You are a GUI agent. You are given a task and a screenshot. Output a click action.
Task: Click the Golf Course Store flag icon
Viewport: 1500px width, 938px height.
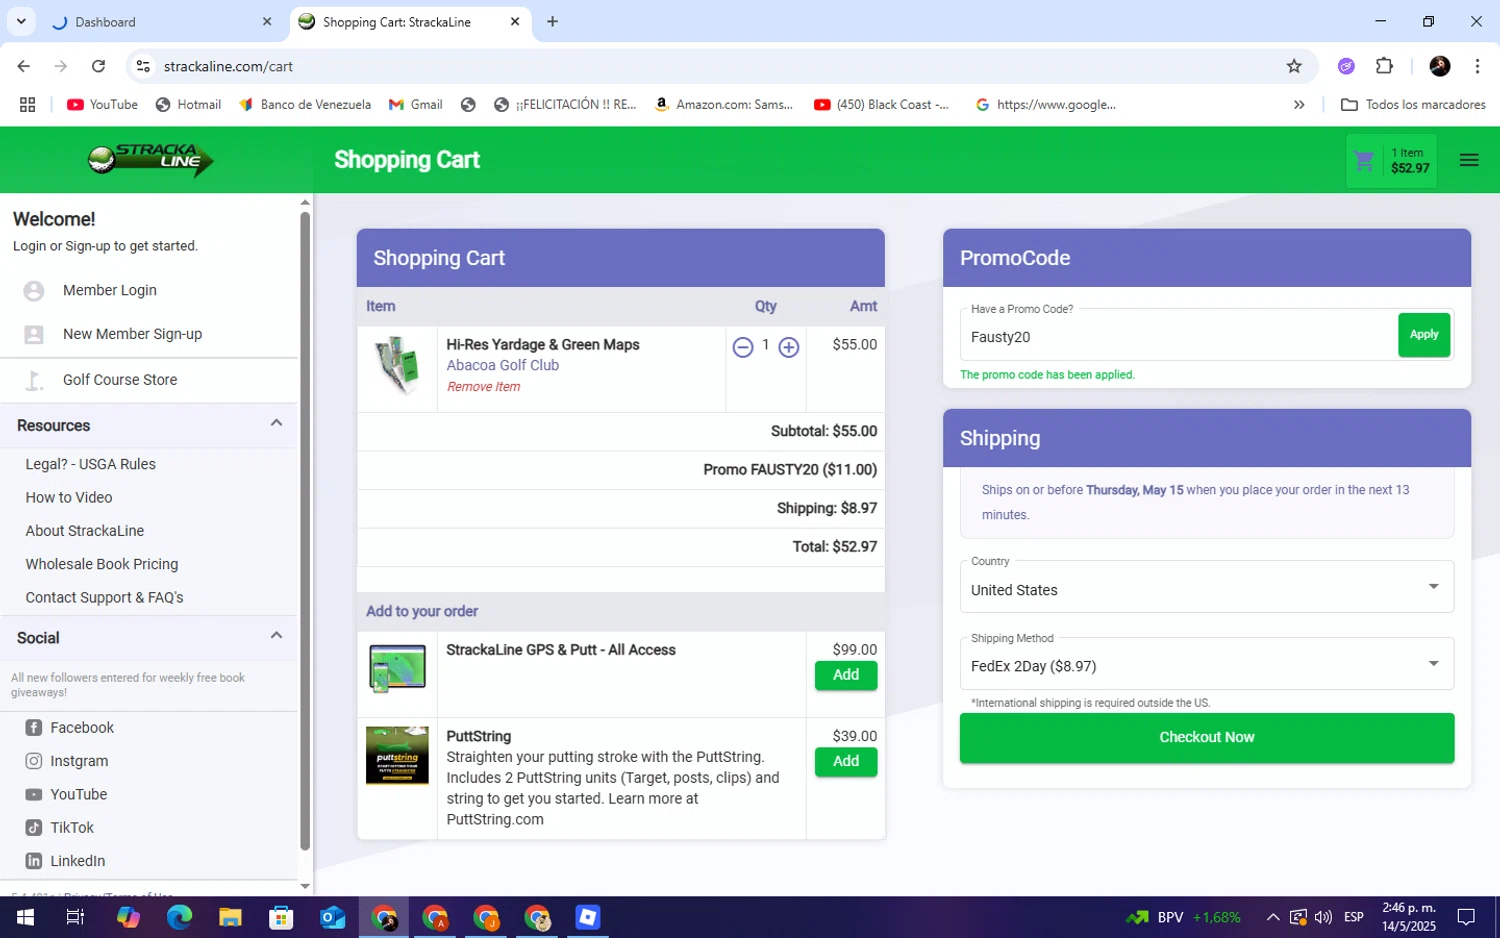coord(34,380)
